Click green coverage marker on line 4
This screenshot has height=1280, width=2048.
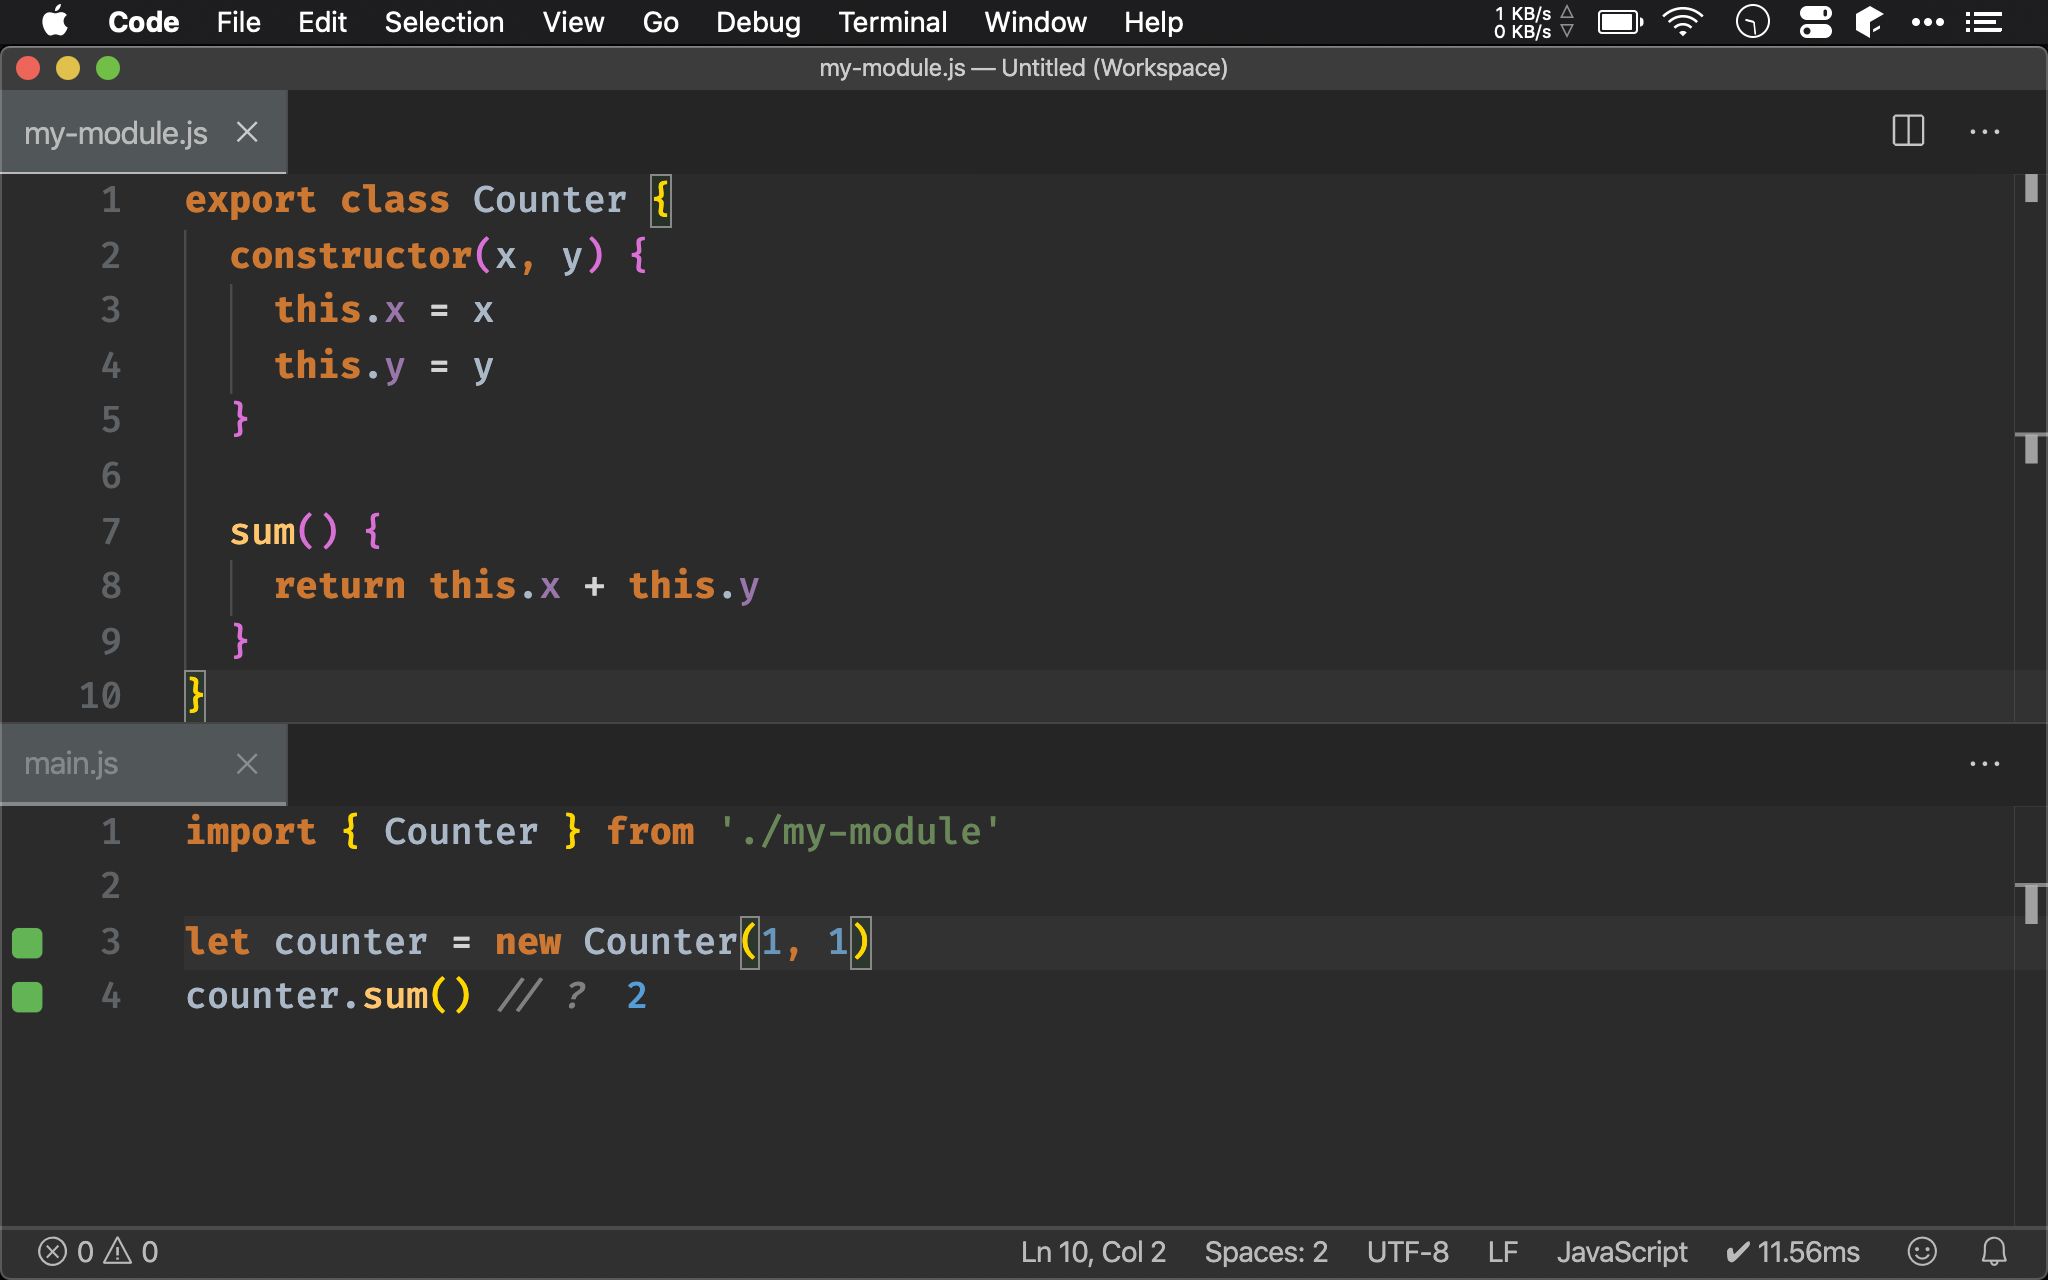click(27, 997)
